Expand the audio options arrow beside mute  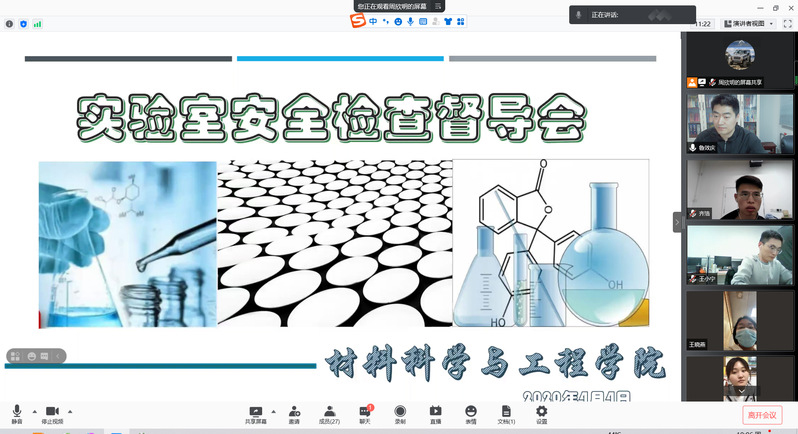[x=35, y=411]
